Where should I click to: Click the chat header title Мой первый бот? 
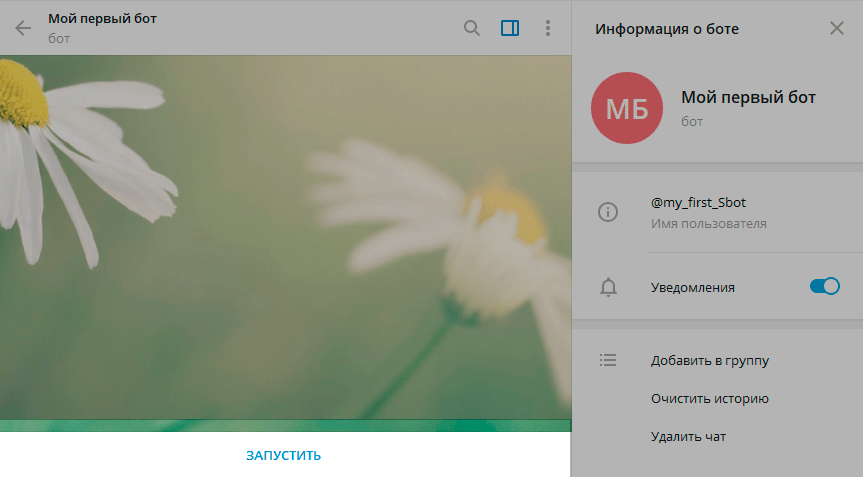(102, 19)
